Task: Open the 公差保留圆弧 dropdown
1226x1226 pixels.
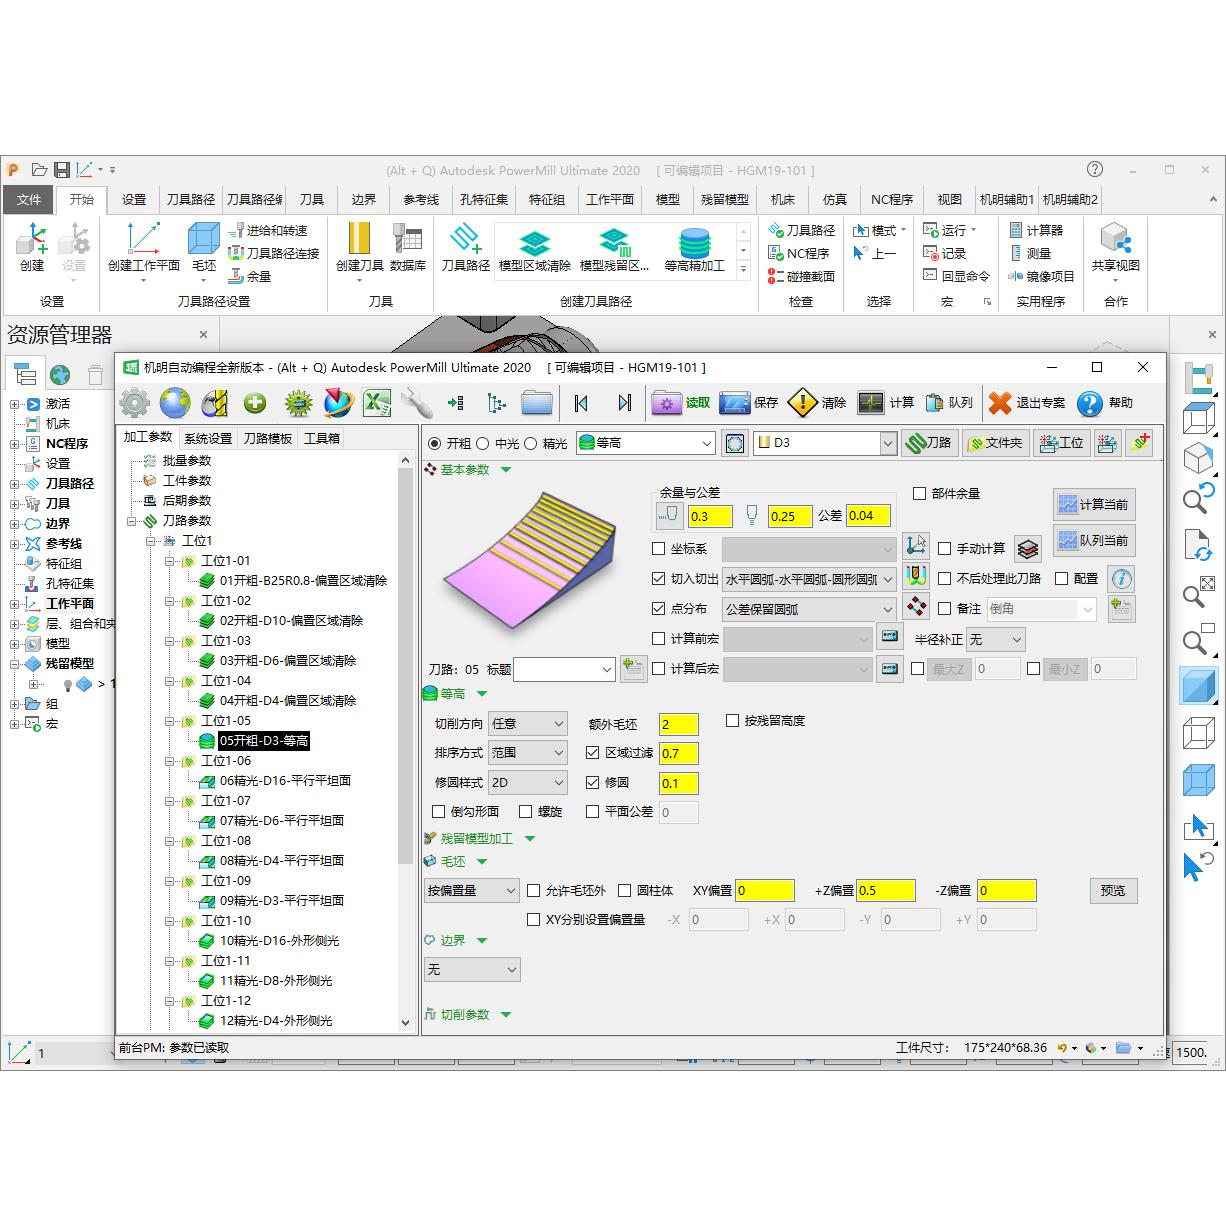Action: (x=809, y=609)
